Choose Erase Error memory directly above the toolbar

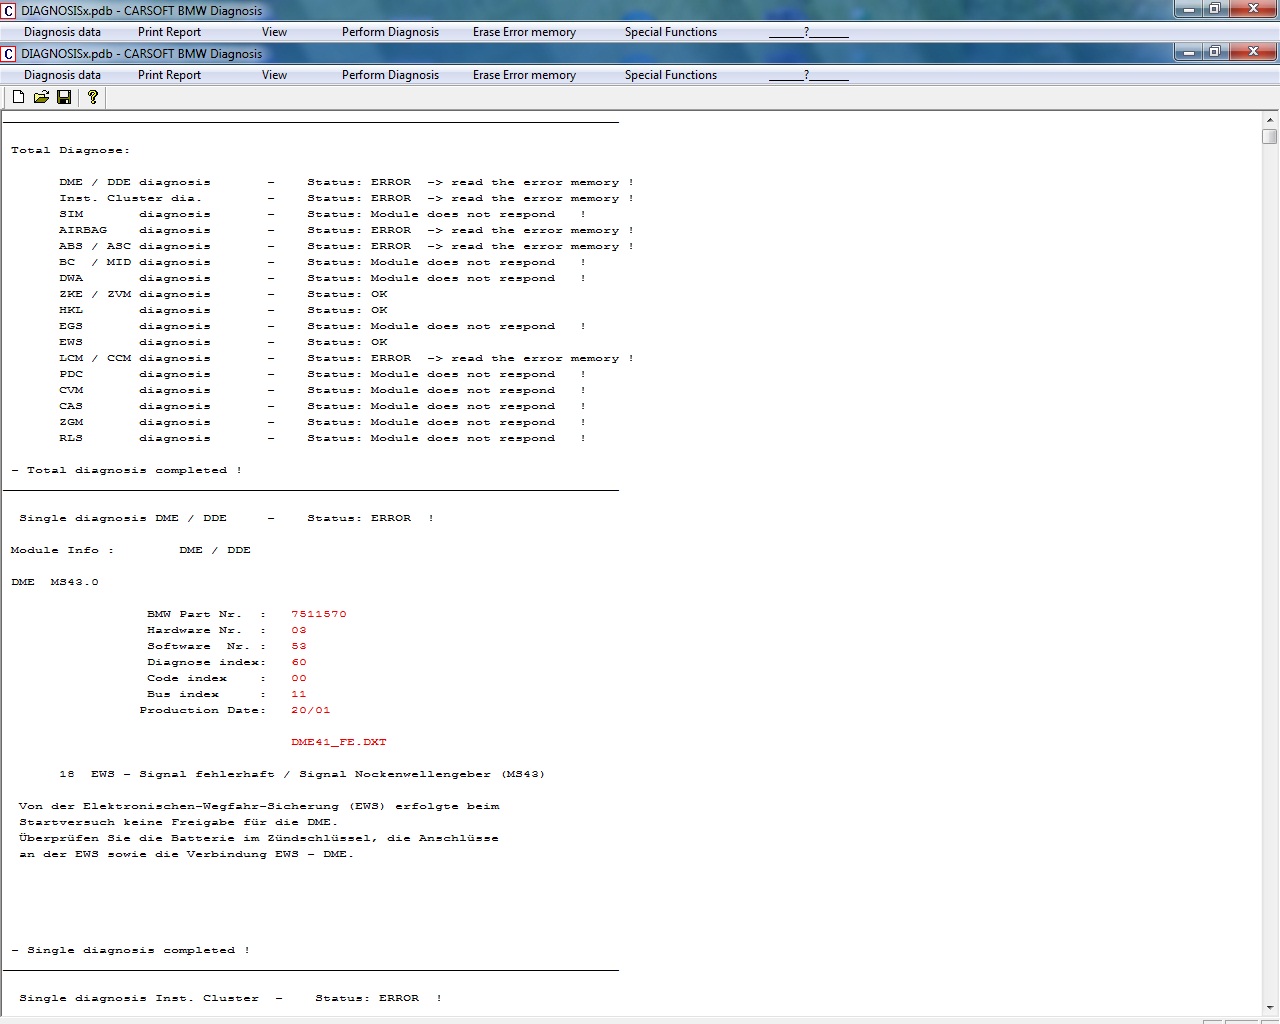pyautogui.click(x=524, y=75)
